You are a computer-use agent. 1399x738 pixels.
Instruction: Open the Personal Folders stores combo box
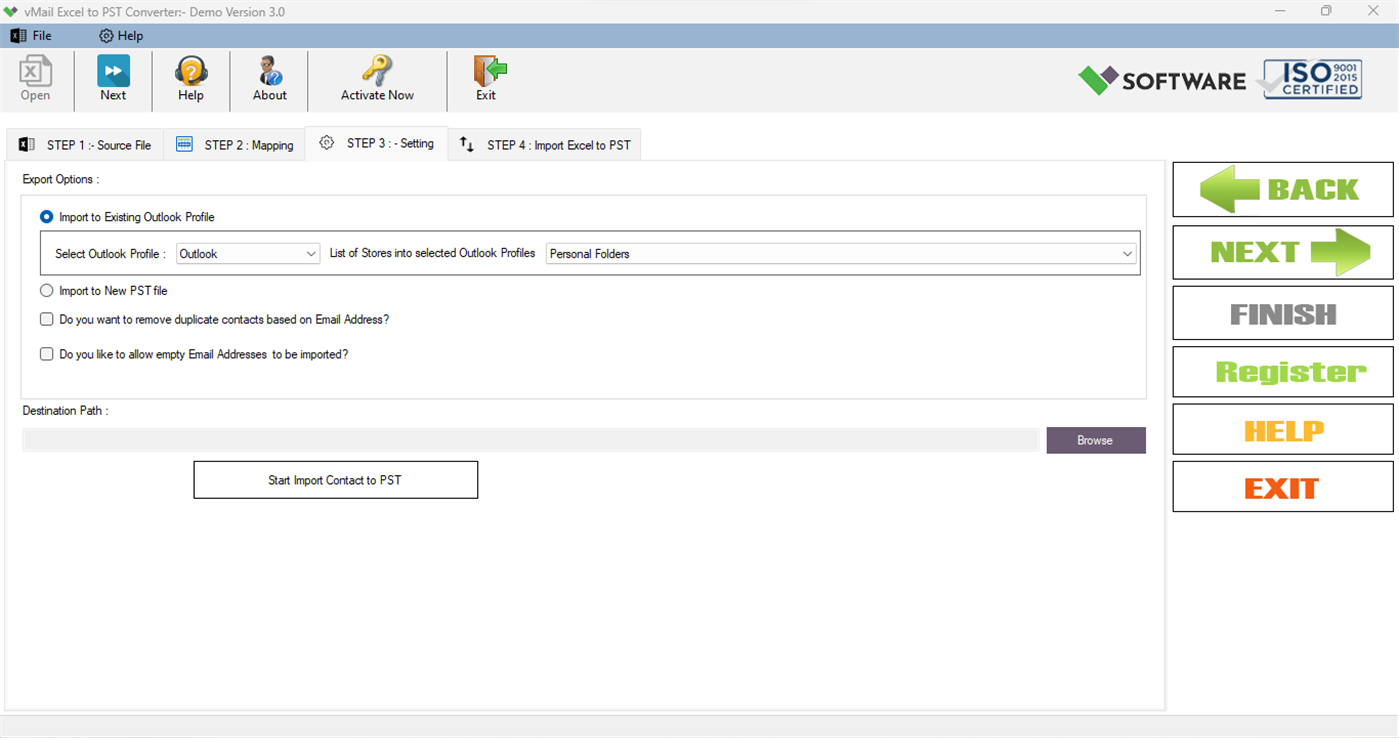[x=840, y=254]
